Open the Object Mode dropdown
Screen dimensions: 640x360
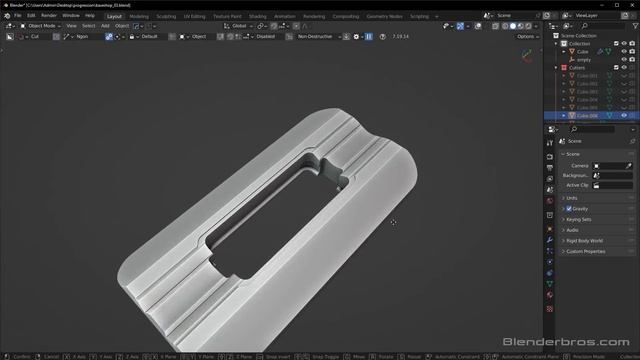click(40, 26)
